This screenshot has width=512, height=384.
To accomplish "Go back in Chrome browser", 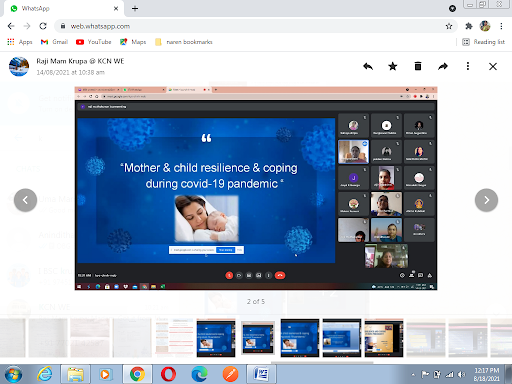I will pyautogui.click(x=11, y=26).
